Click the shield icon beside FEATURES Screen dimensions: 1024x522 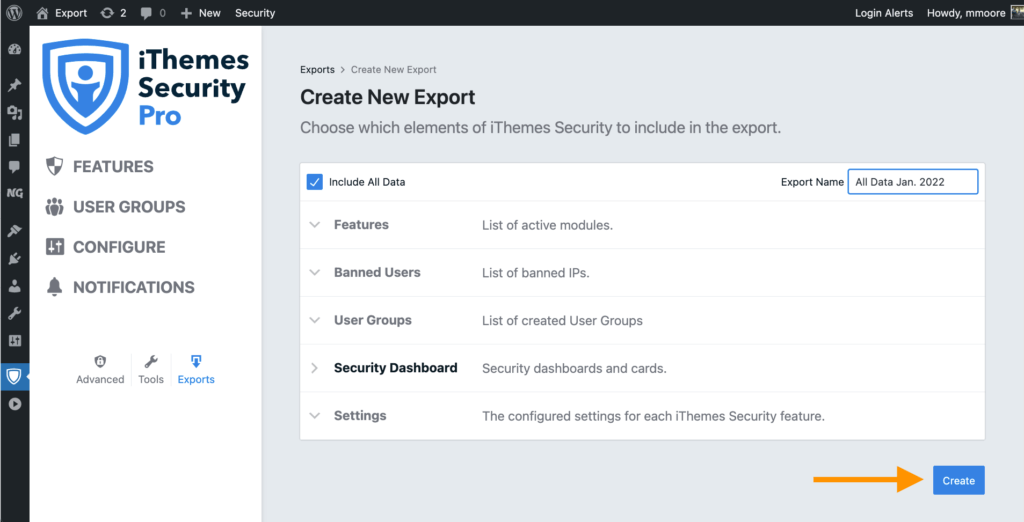55,166
